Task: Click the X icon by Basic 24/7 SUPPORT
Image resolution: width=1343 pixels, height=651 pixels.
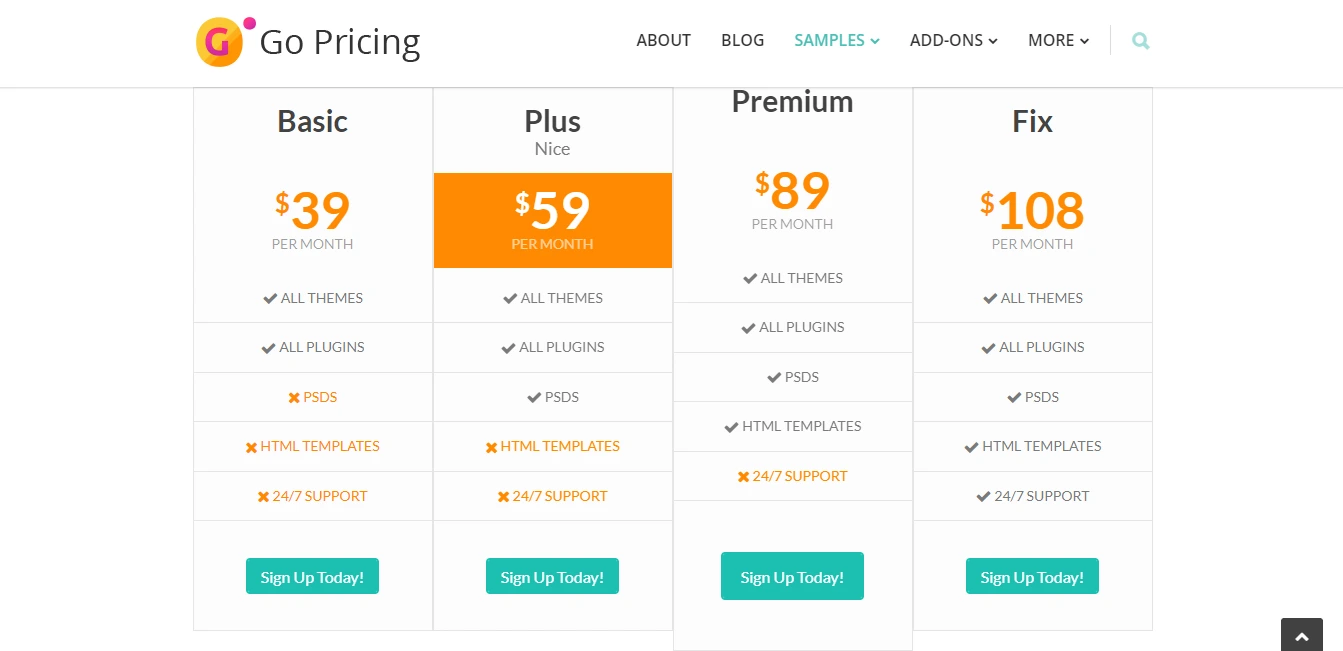Action: [263, 497]
